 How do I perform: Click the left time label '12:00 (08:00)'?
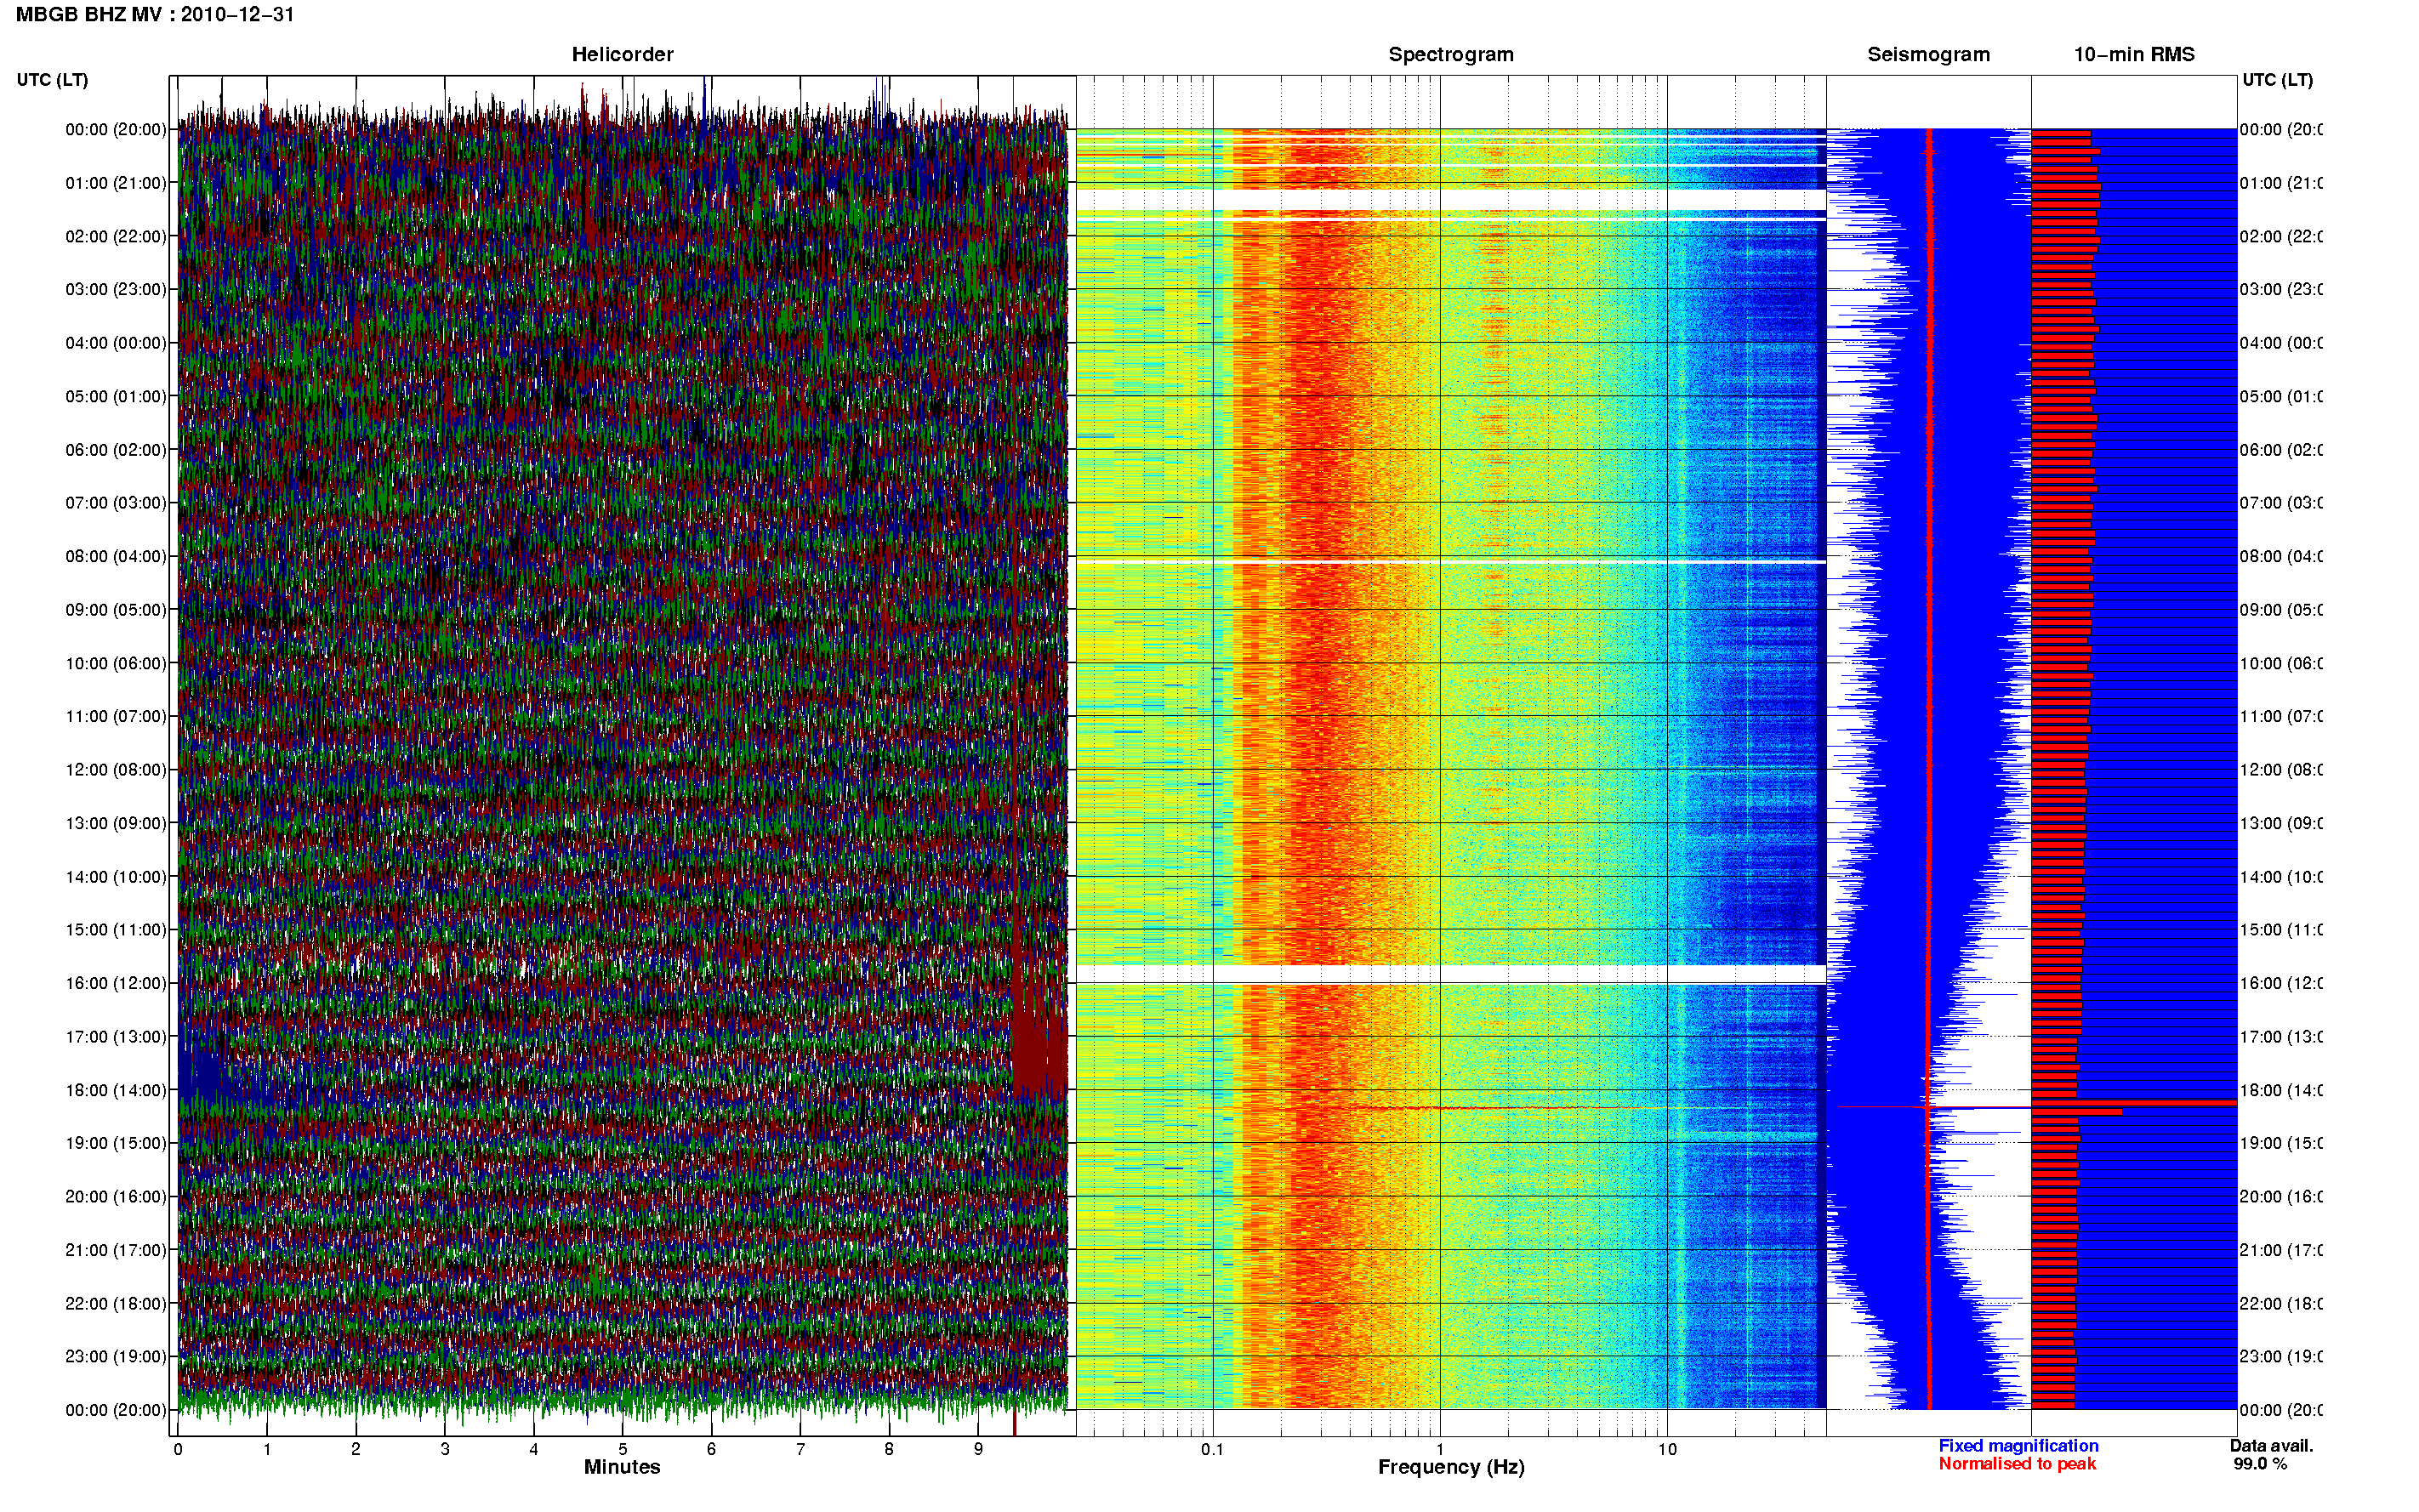click(116, 770)
